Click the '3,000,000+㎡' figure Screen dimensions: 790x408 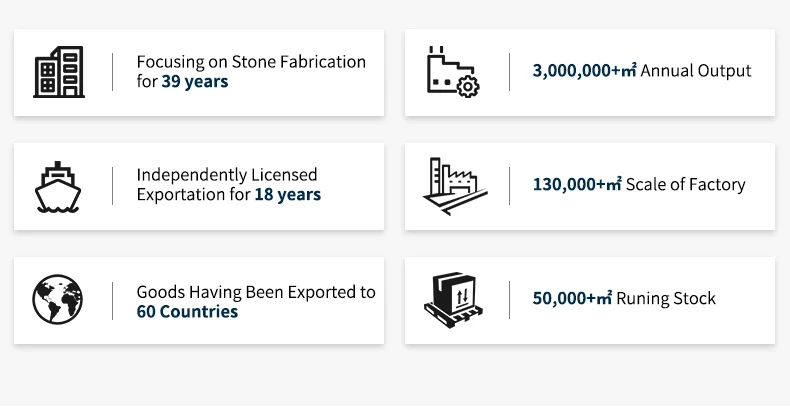pyautogui.click(x=585, y=71)
